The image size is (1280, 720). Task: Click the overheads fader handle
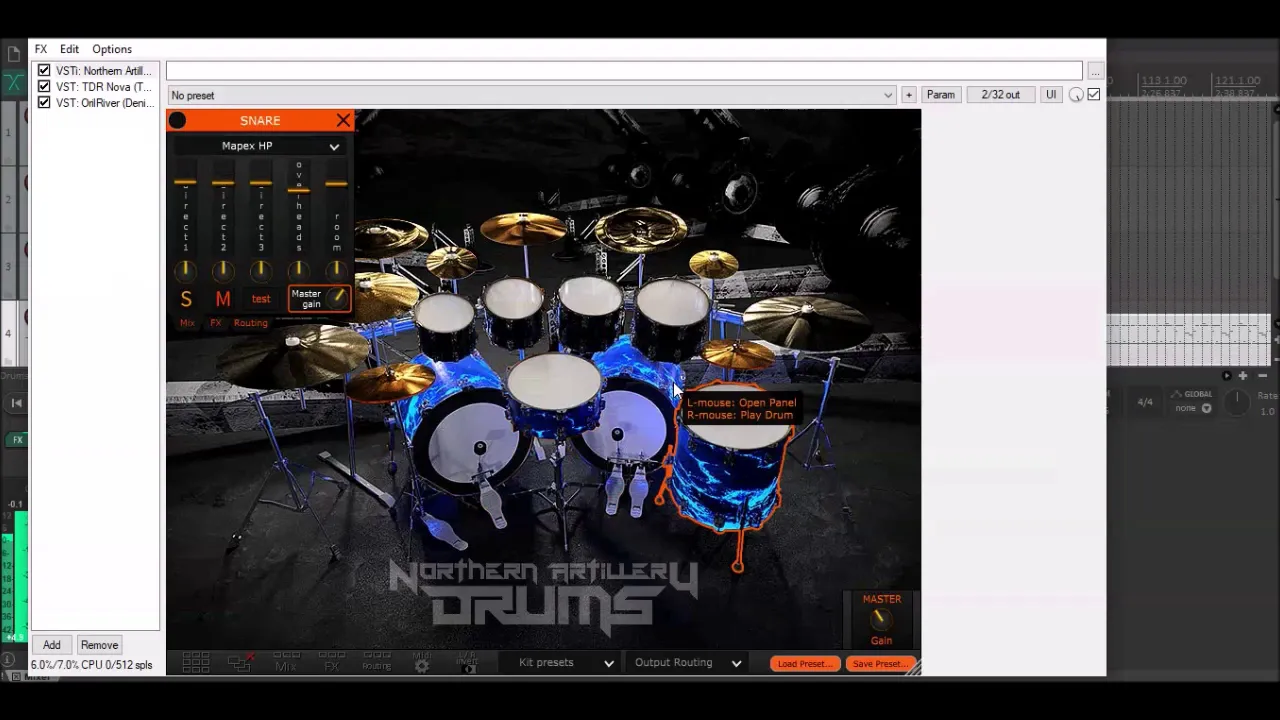click(x=298, y=189)
